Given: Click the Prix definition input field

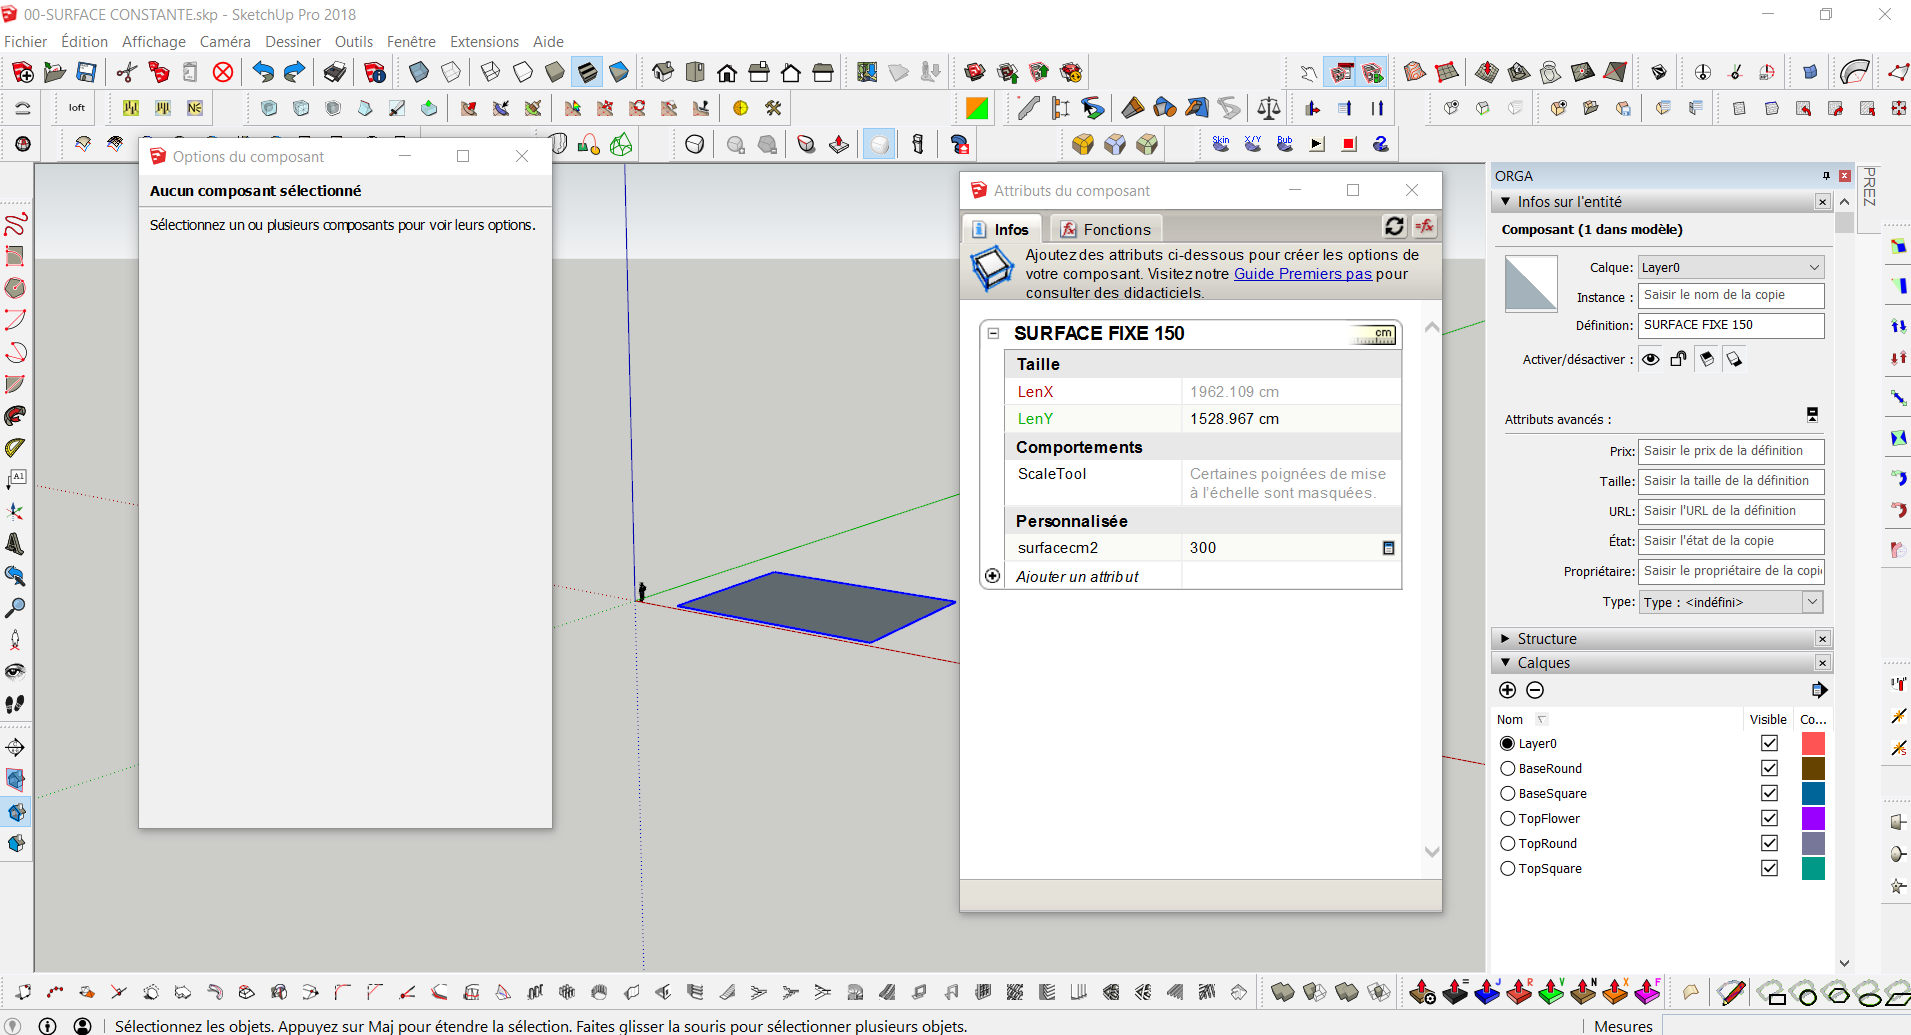Looking at the screenshot, I should [x=1731, y=451].
